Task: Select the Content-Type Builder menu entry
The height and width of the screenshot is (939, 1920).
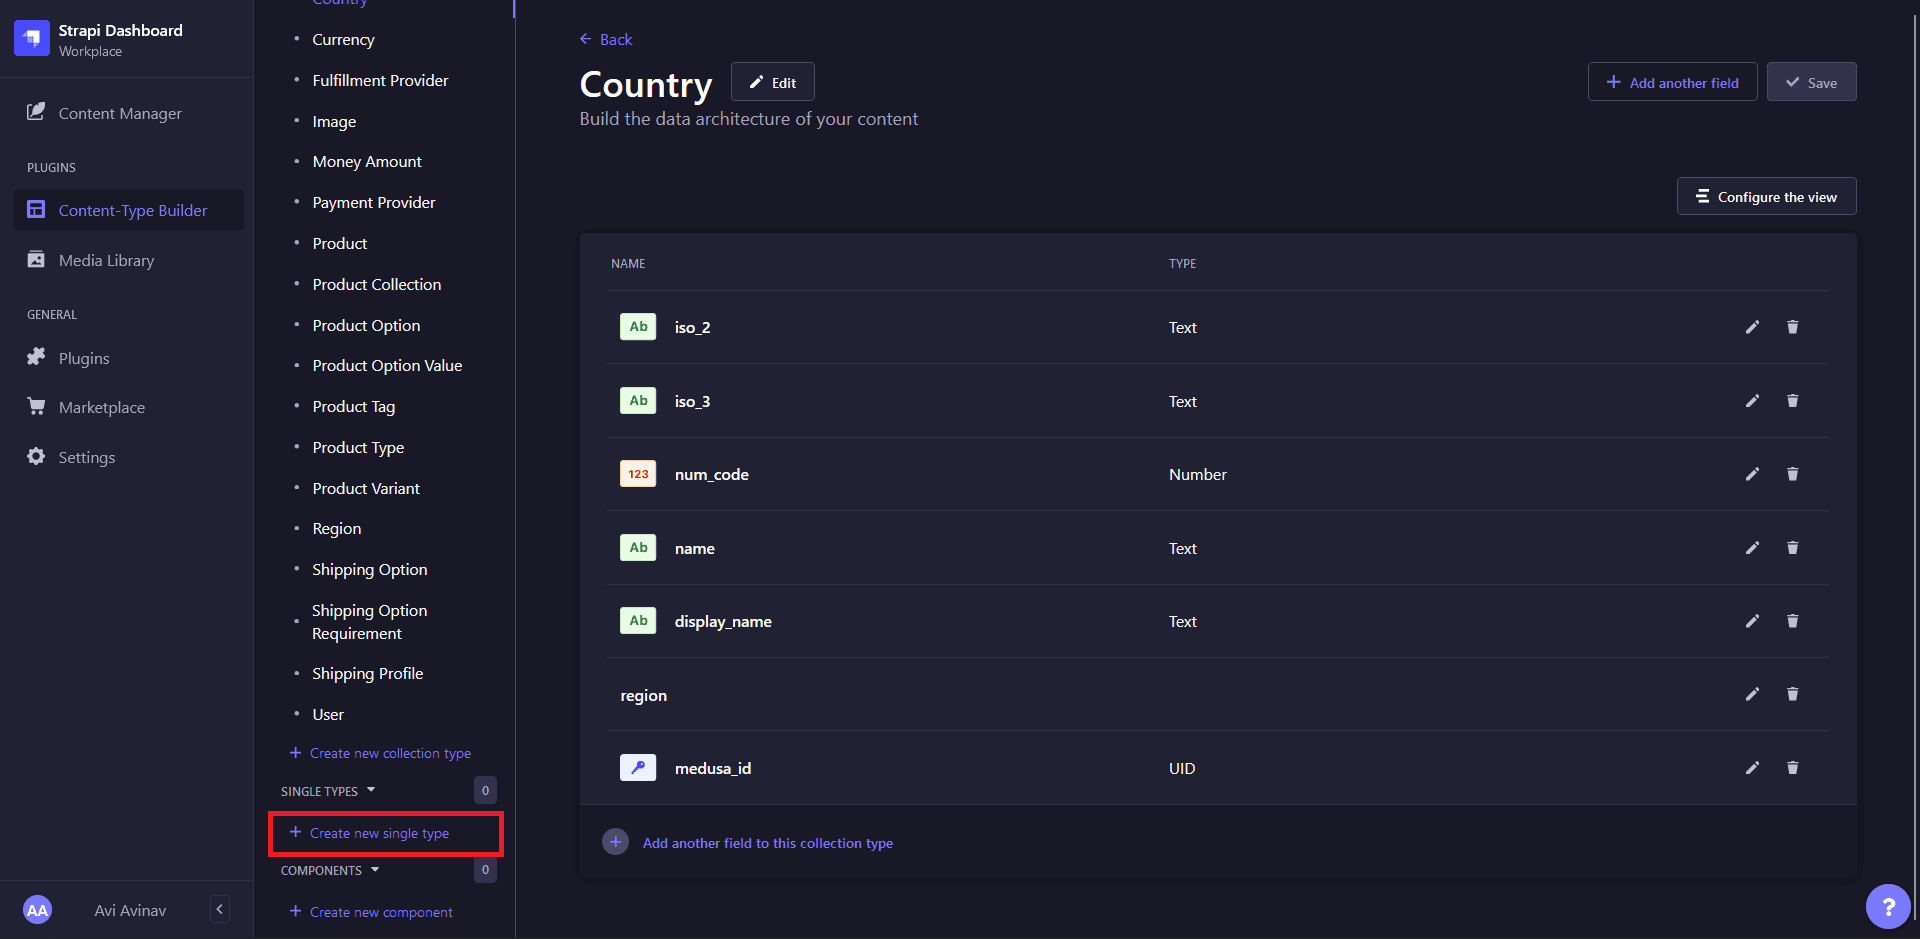Action: [132, 210]
